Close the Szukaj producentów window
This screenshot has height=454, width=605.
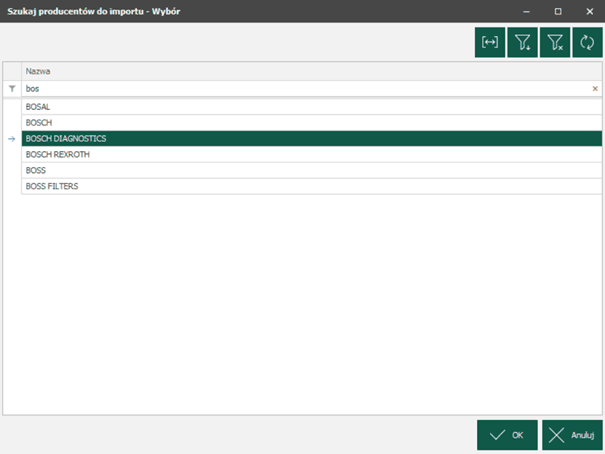[590, 11]
